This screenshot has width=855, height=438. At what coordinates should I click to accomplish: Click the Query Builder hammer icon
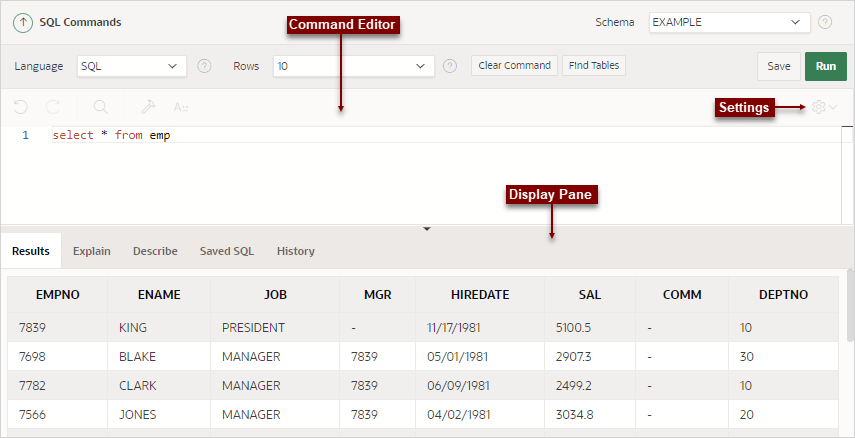click(148, 107)
